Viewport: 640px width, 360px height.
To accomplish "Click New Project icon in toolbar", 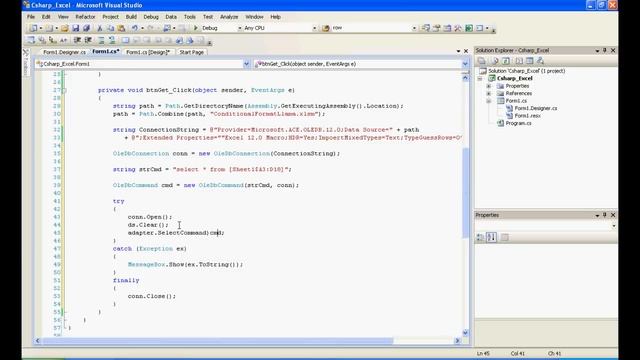I will [x=33, y=28].
